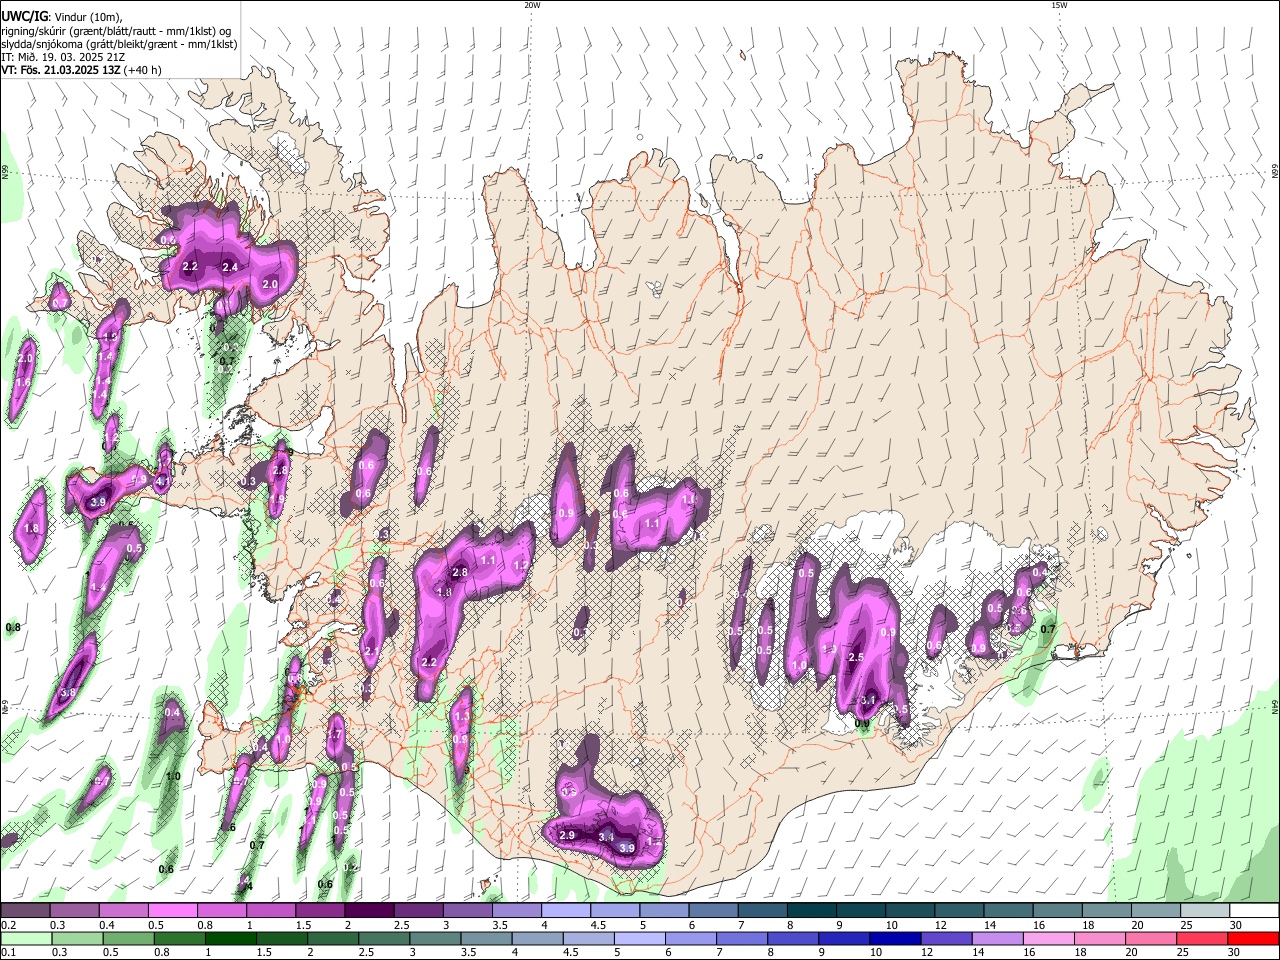Click the '15W' longitude label
This screenshot has height=960, width=1280.
pos(1059,5)
